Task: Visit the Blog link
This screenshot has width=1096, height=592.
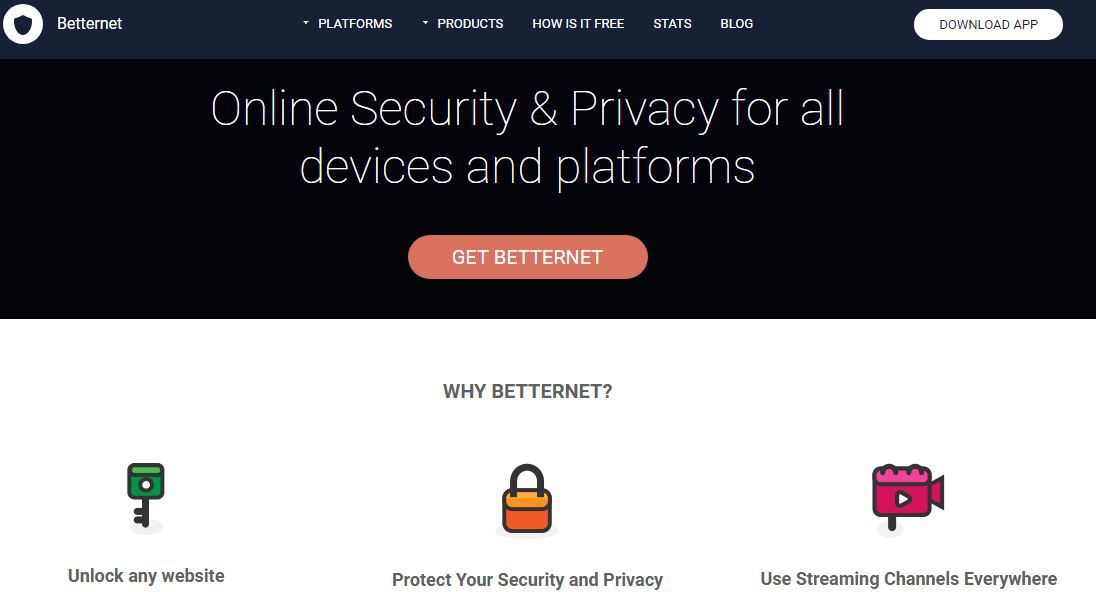Action: [736, 24]
